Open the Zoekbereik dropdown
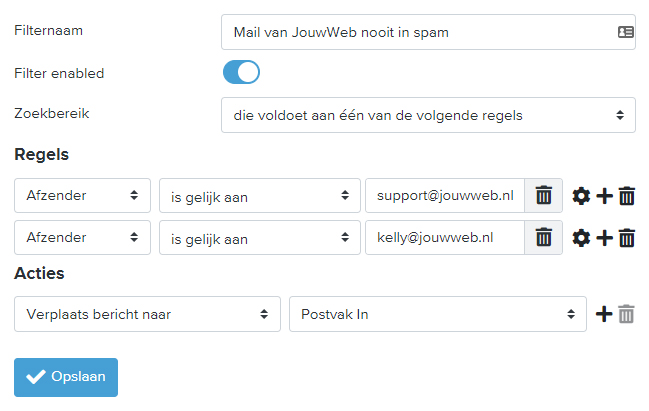649x411 pixels. 428,115
